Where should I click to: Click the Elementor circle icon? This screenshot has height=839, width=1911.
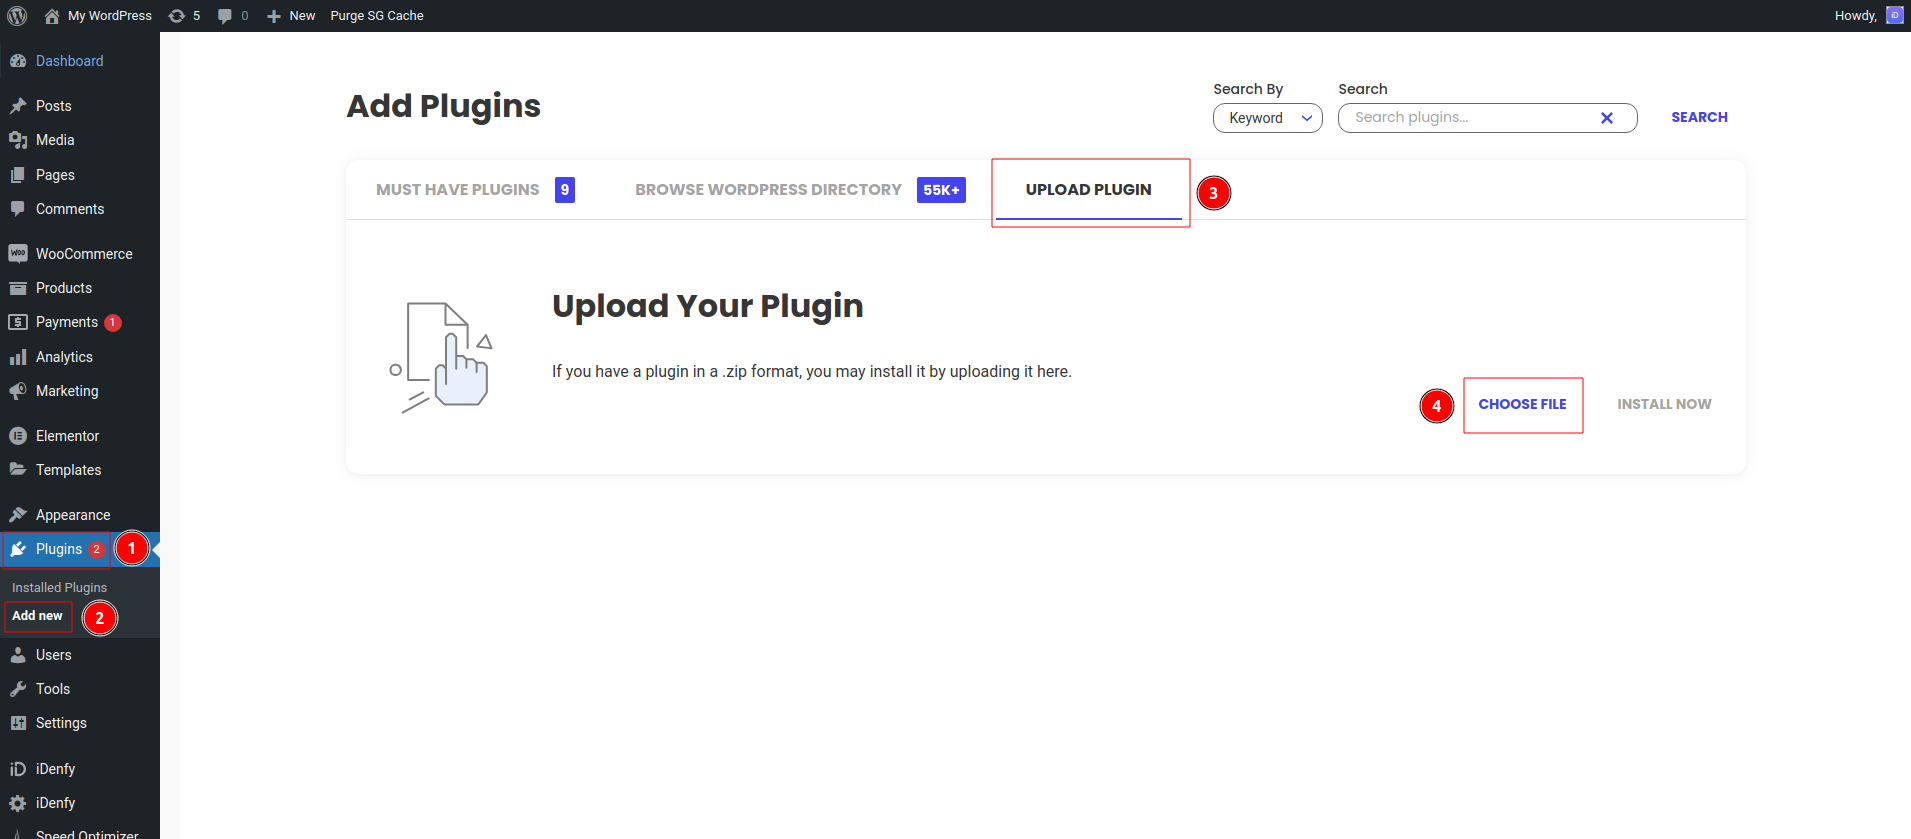click(x=18, y=436)
